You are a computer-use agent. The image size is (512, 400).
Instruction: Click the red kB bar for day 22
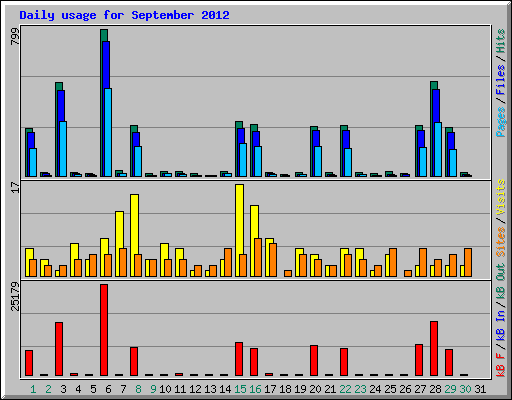click(344, 362)
